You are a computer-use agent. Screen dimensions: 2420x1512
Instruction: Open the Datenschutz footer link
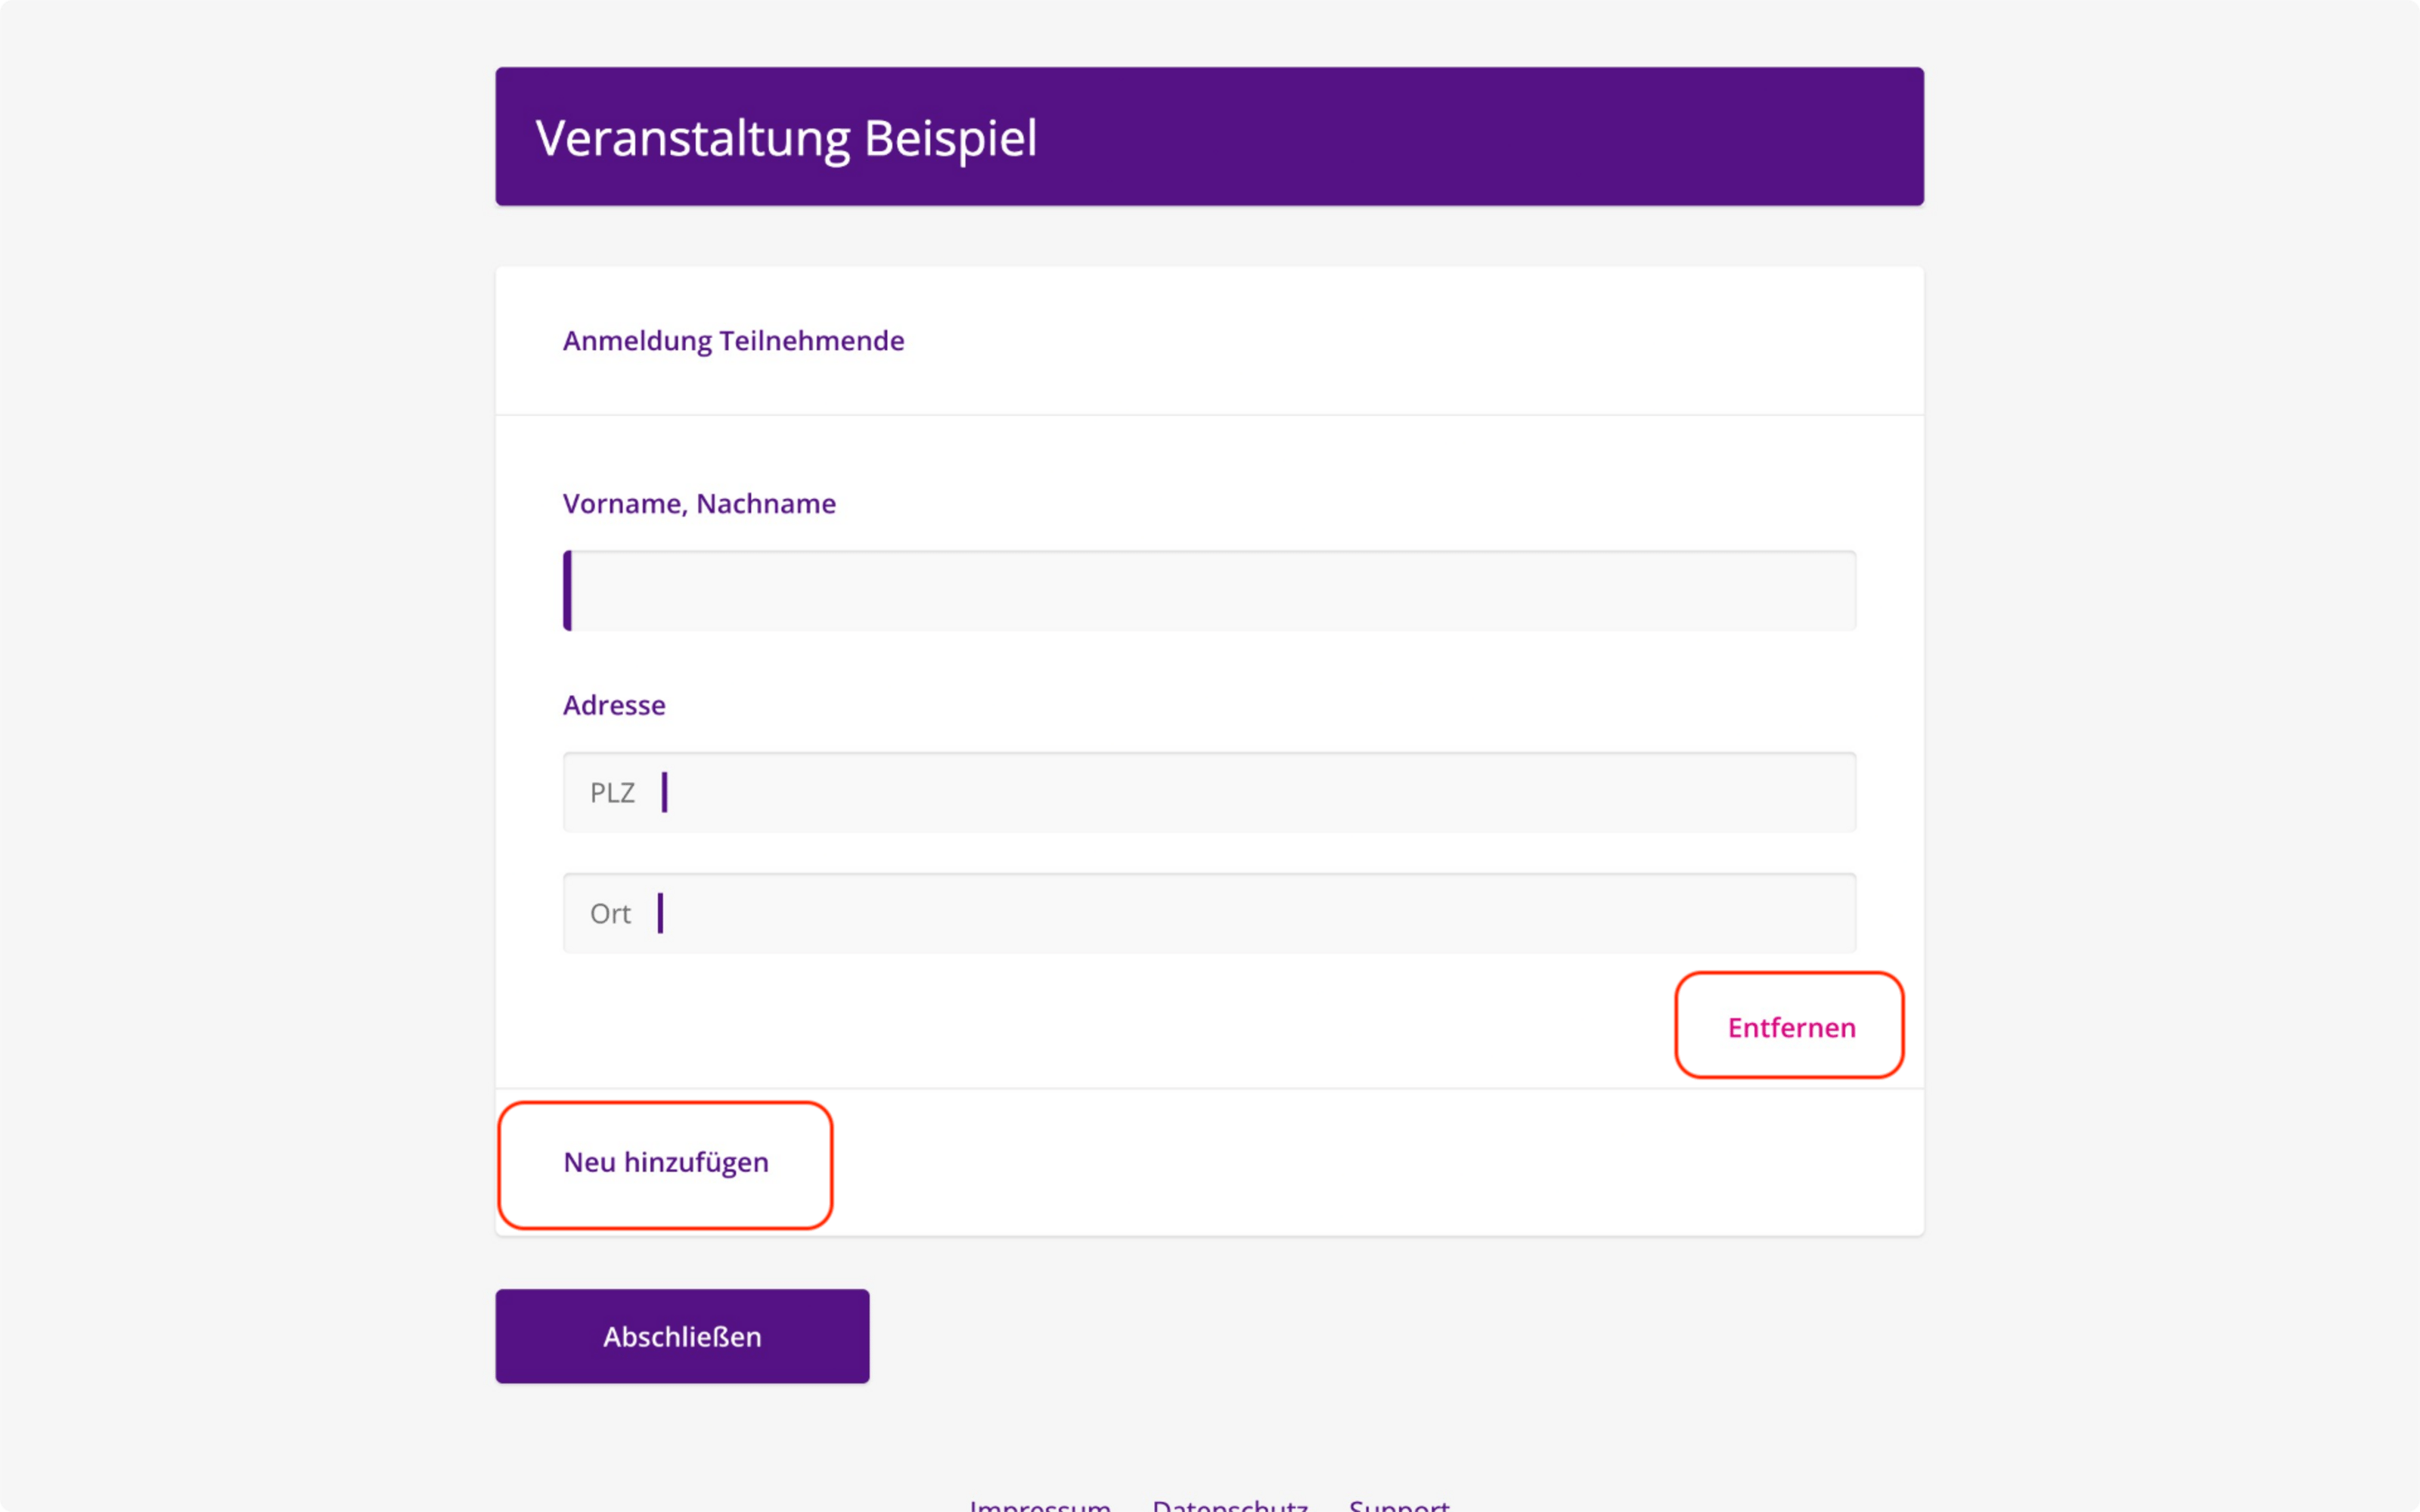click(1230, 1503)
